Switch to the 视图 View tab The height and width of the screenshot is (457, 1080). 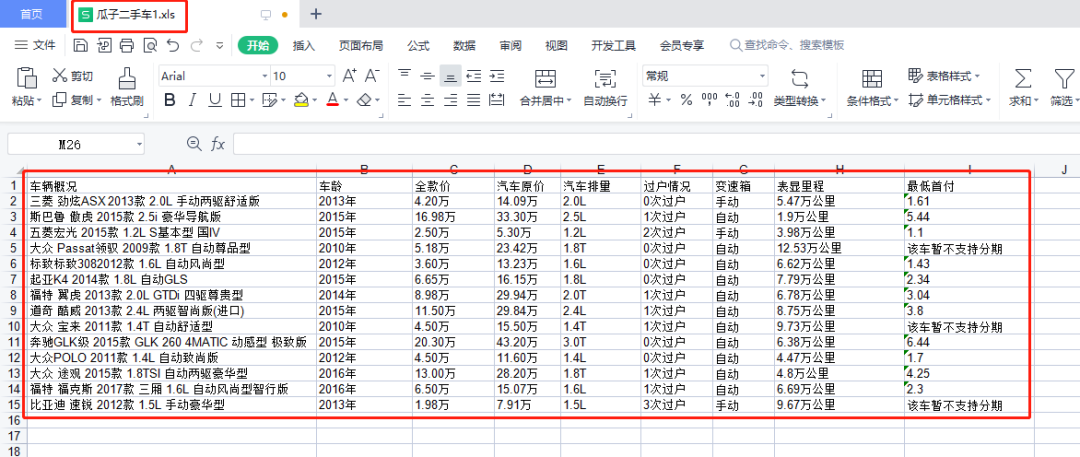(x=557, y=45)
